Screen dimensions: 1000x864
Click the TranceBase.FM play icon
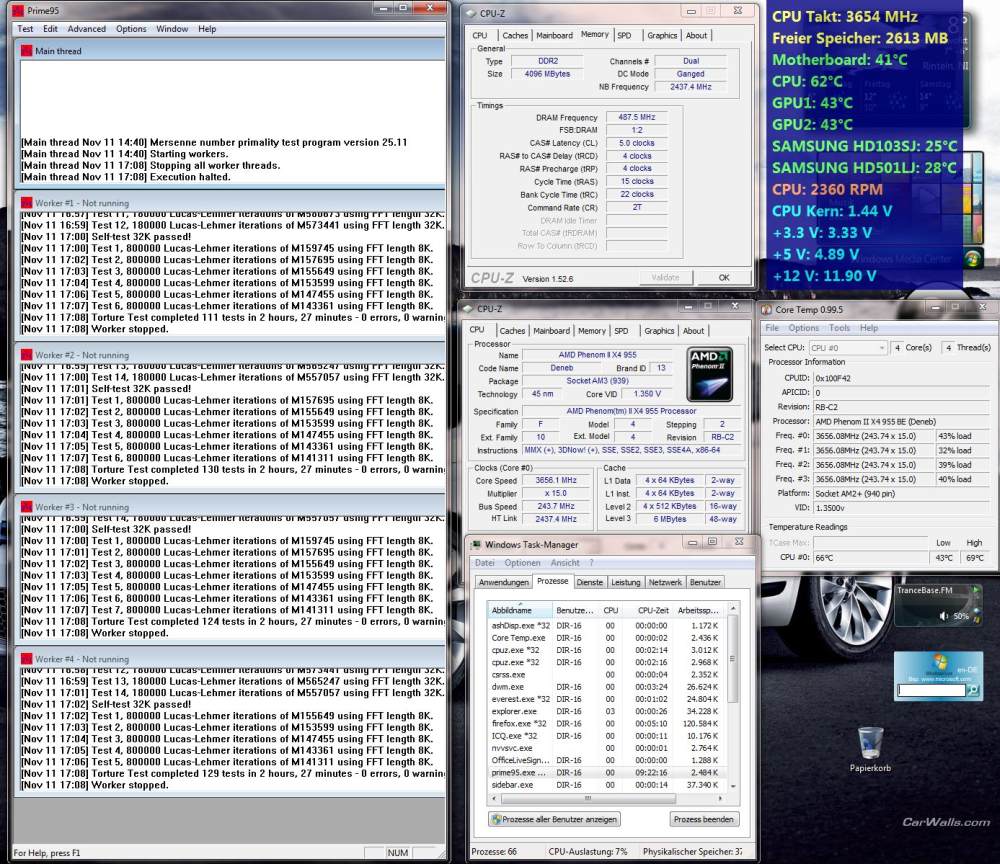[974, 590]
